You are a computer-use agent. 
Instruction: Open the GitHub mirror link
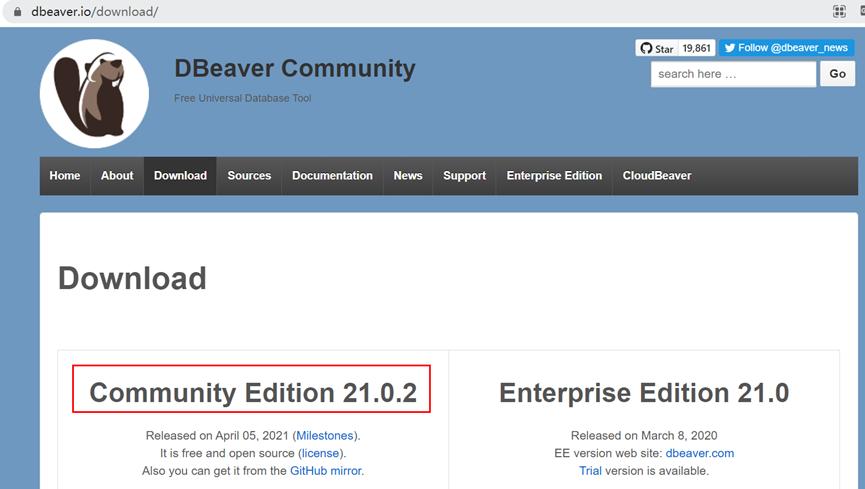[x=326, y=471]
